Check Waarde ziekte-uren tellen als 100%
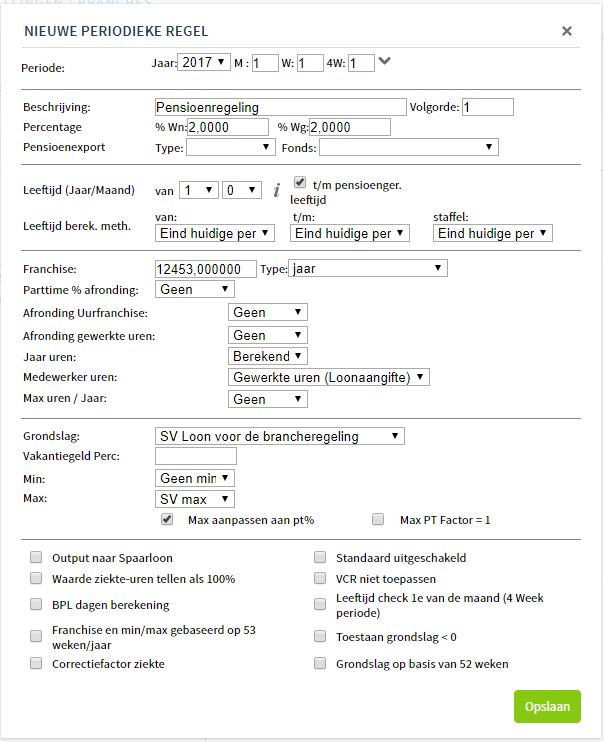Image resolution: width=604 pixels, height=742 pixels. tap(36, 578)
